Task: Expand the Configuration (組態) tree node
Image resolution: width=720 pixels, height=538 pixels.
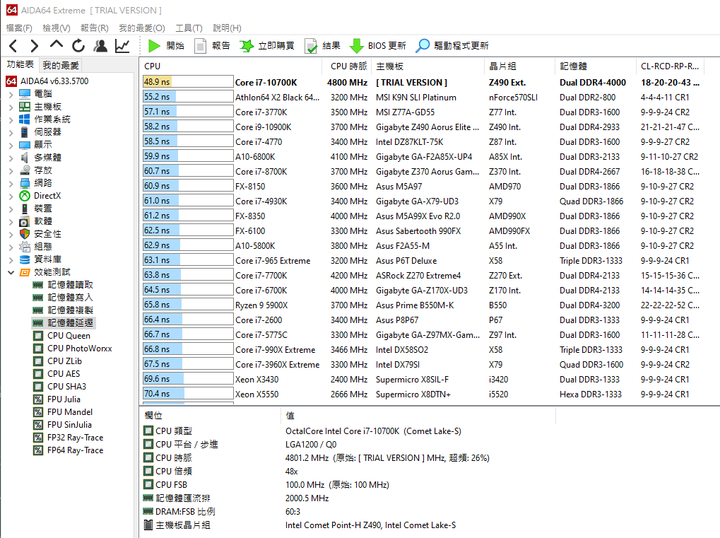Action: pyautogui.click(x=11, y=247)
